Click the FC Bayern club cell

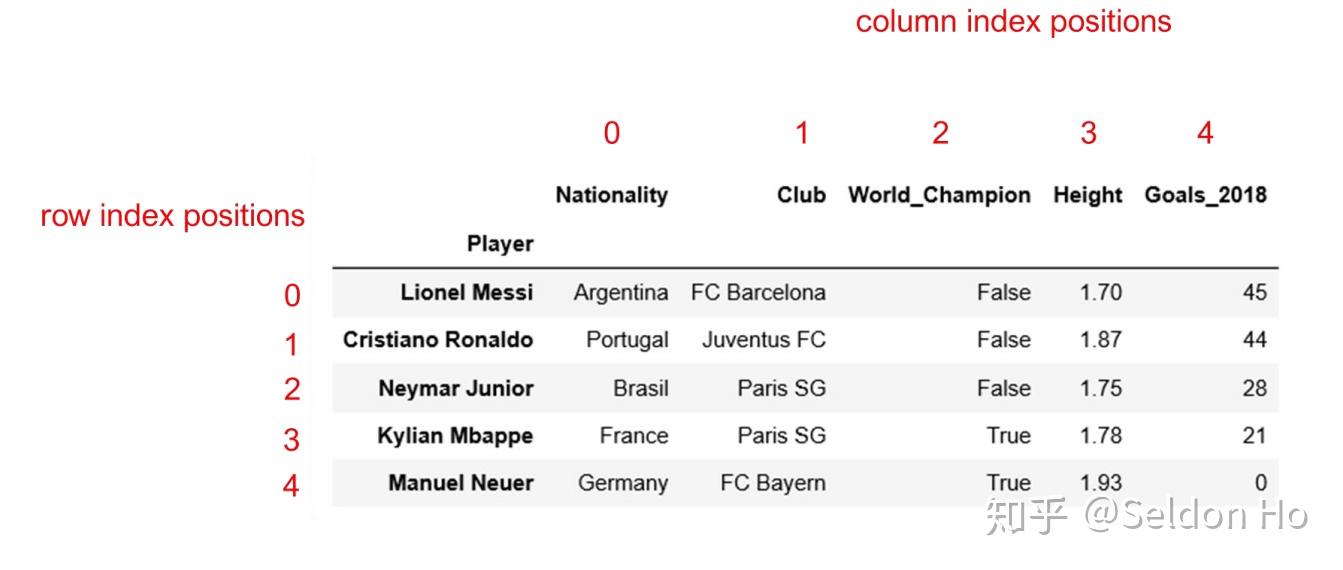(x=773, y=483)
